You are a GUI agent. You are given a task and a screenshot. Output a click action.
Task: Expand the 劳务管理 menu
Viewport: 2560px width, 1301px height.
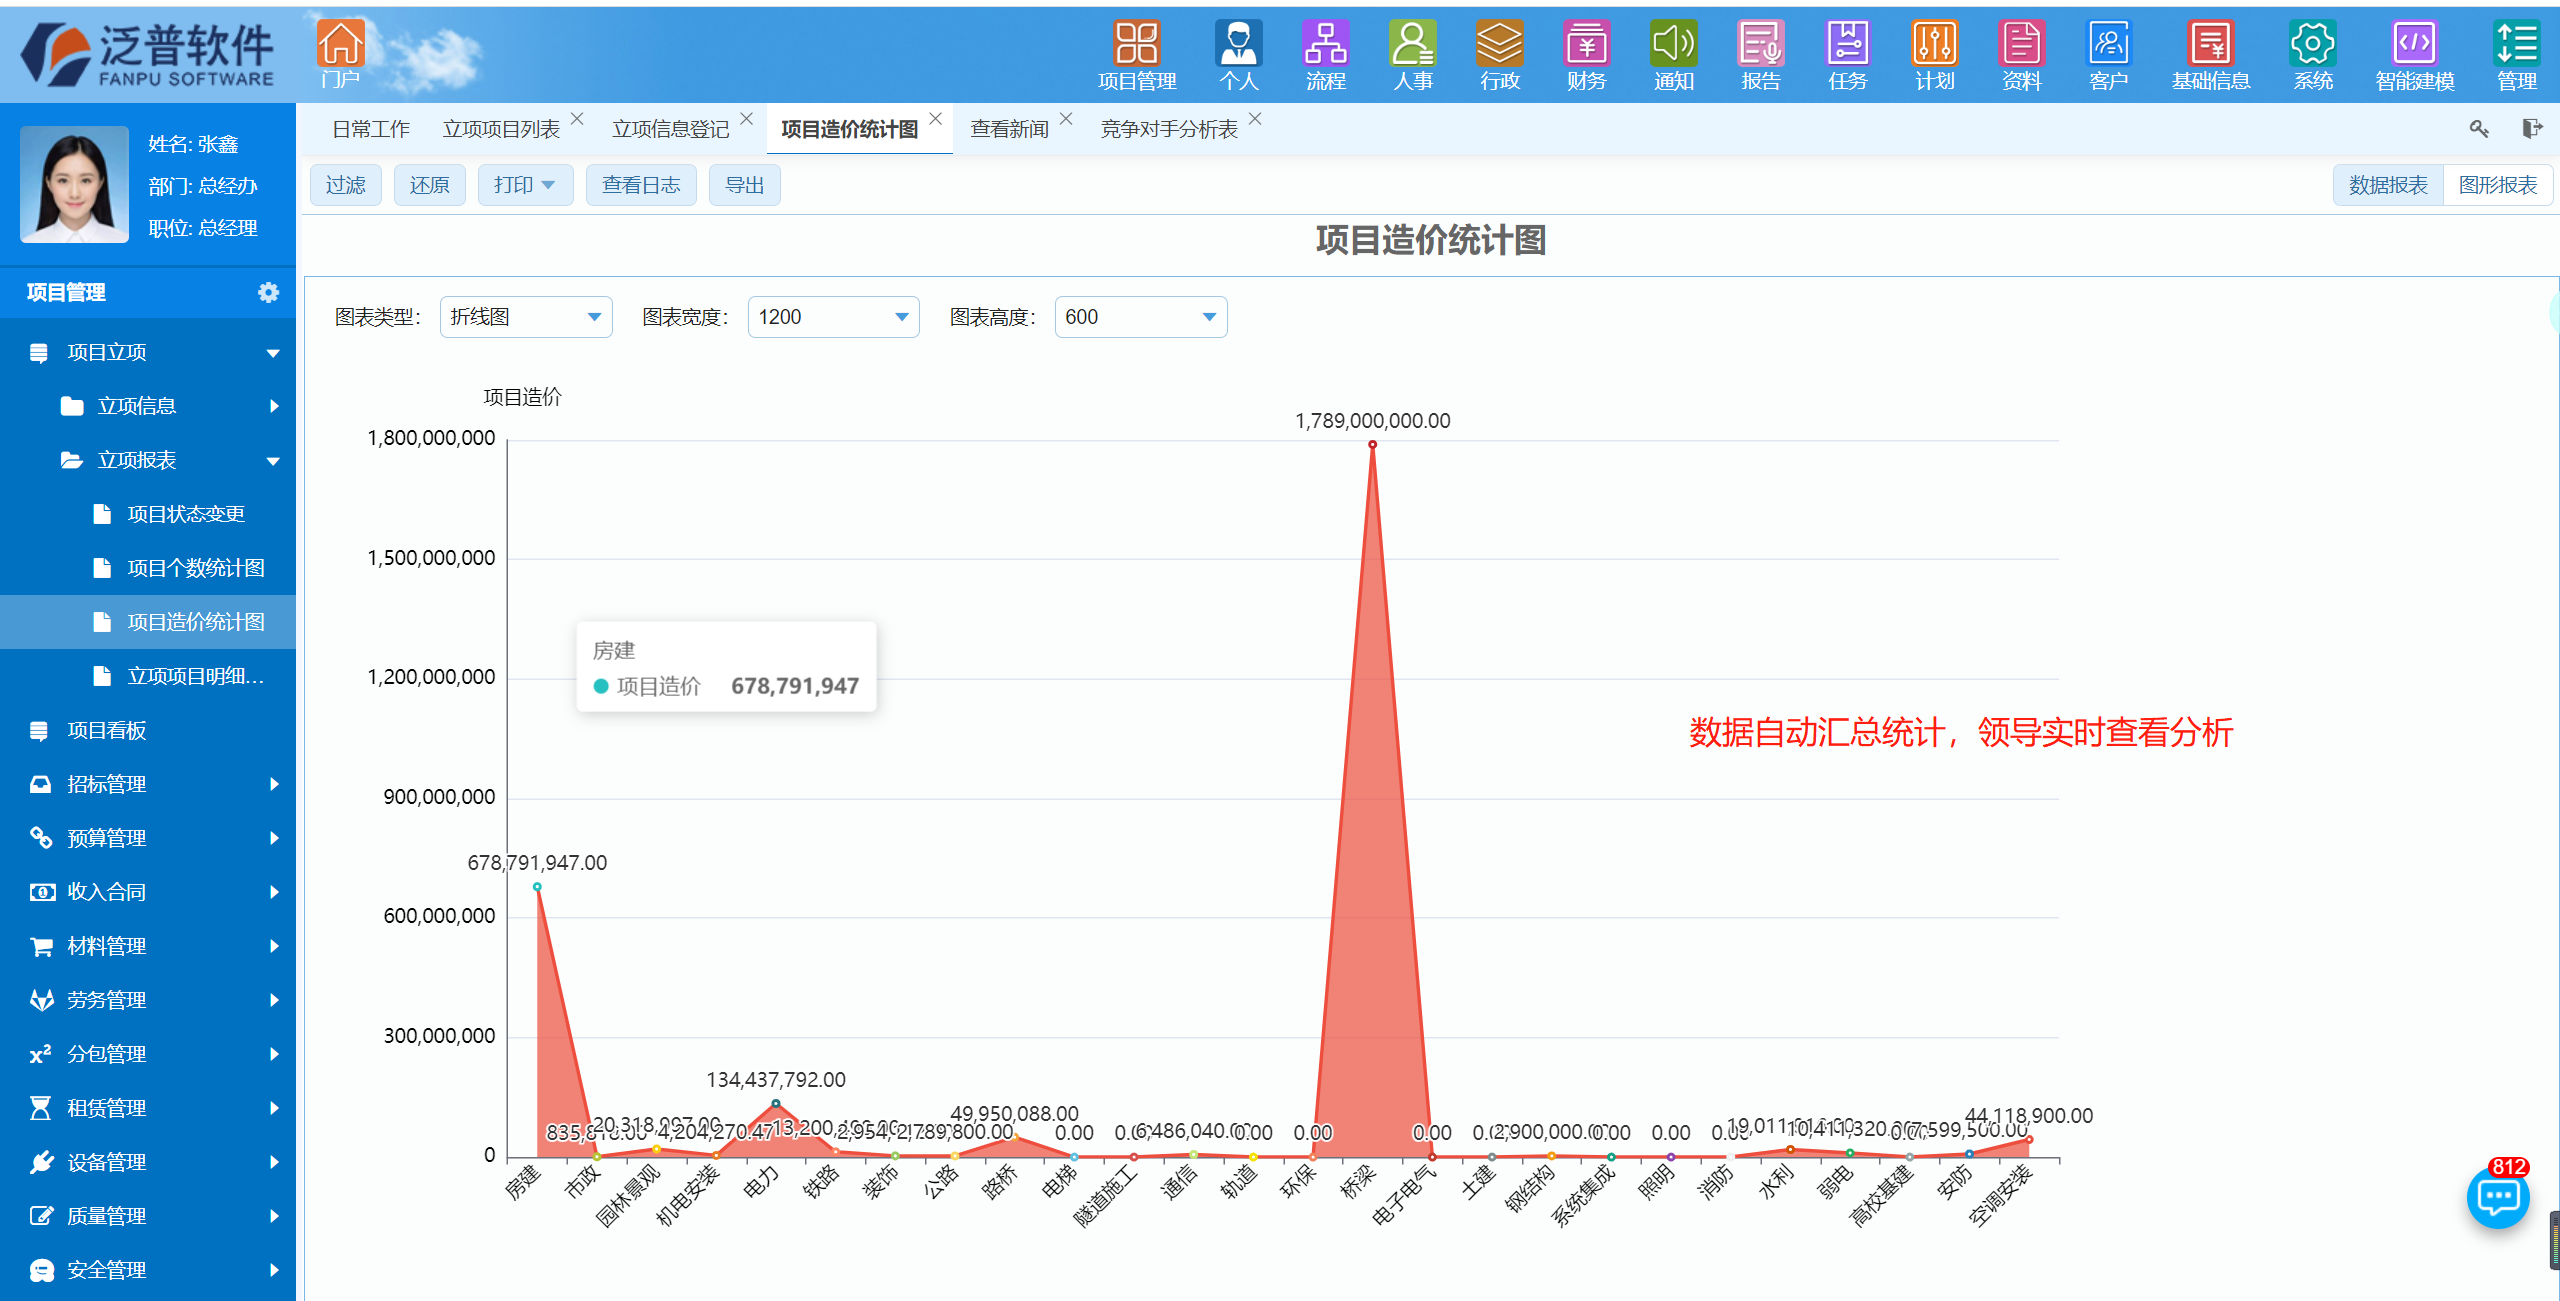(148, 1000)
